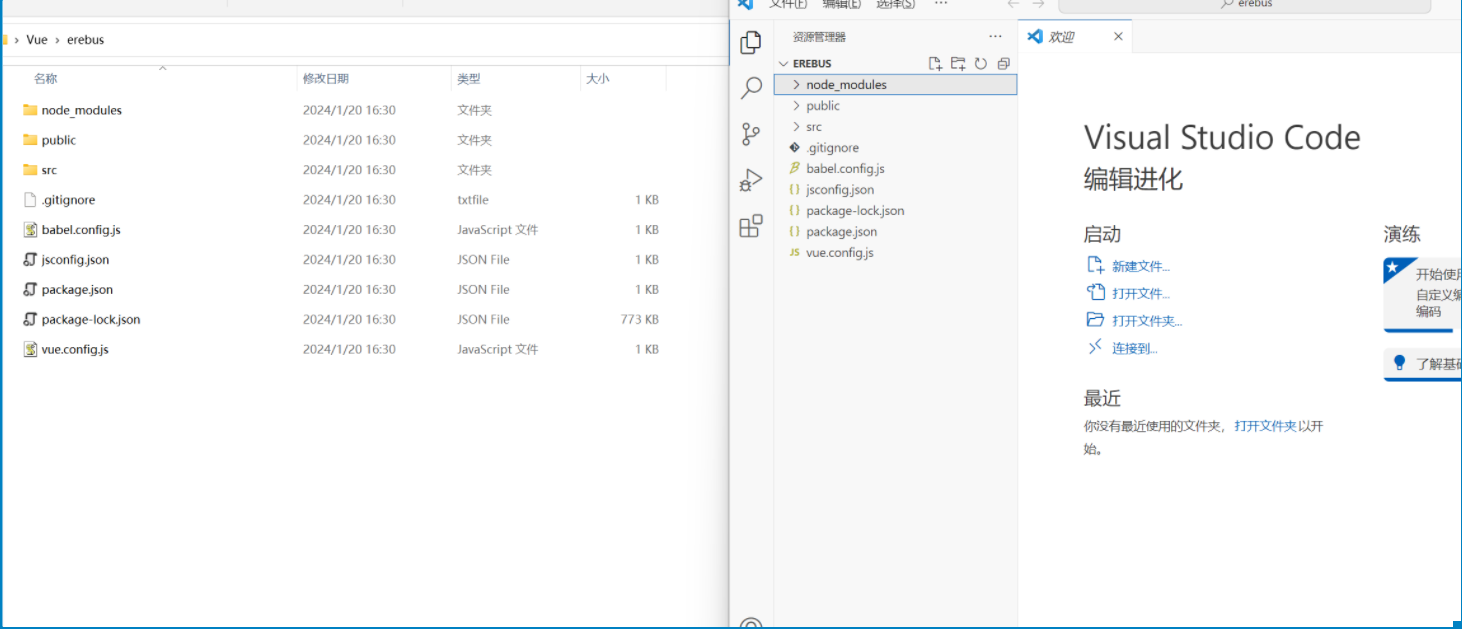Click erebus in File Explorer breadcrumb

(85, 40)
